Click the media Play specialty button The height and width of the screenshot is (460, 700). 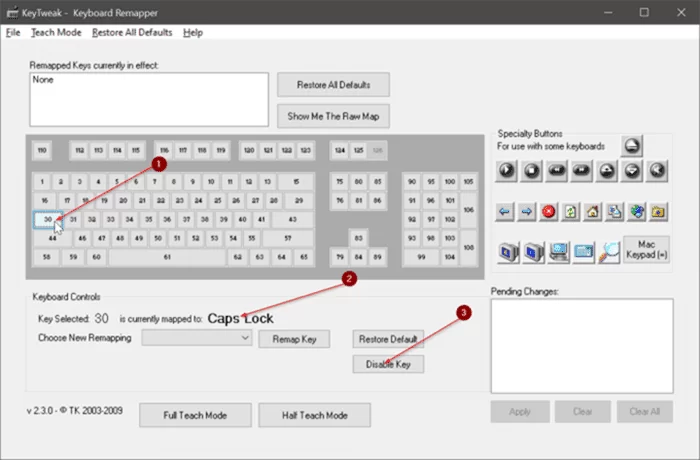[506, 171]
